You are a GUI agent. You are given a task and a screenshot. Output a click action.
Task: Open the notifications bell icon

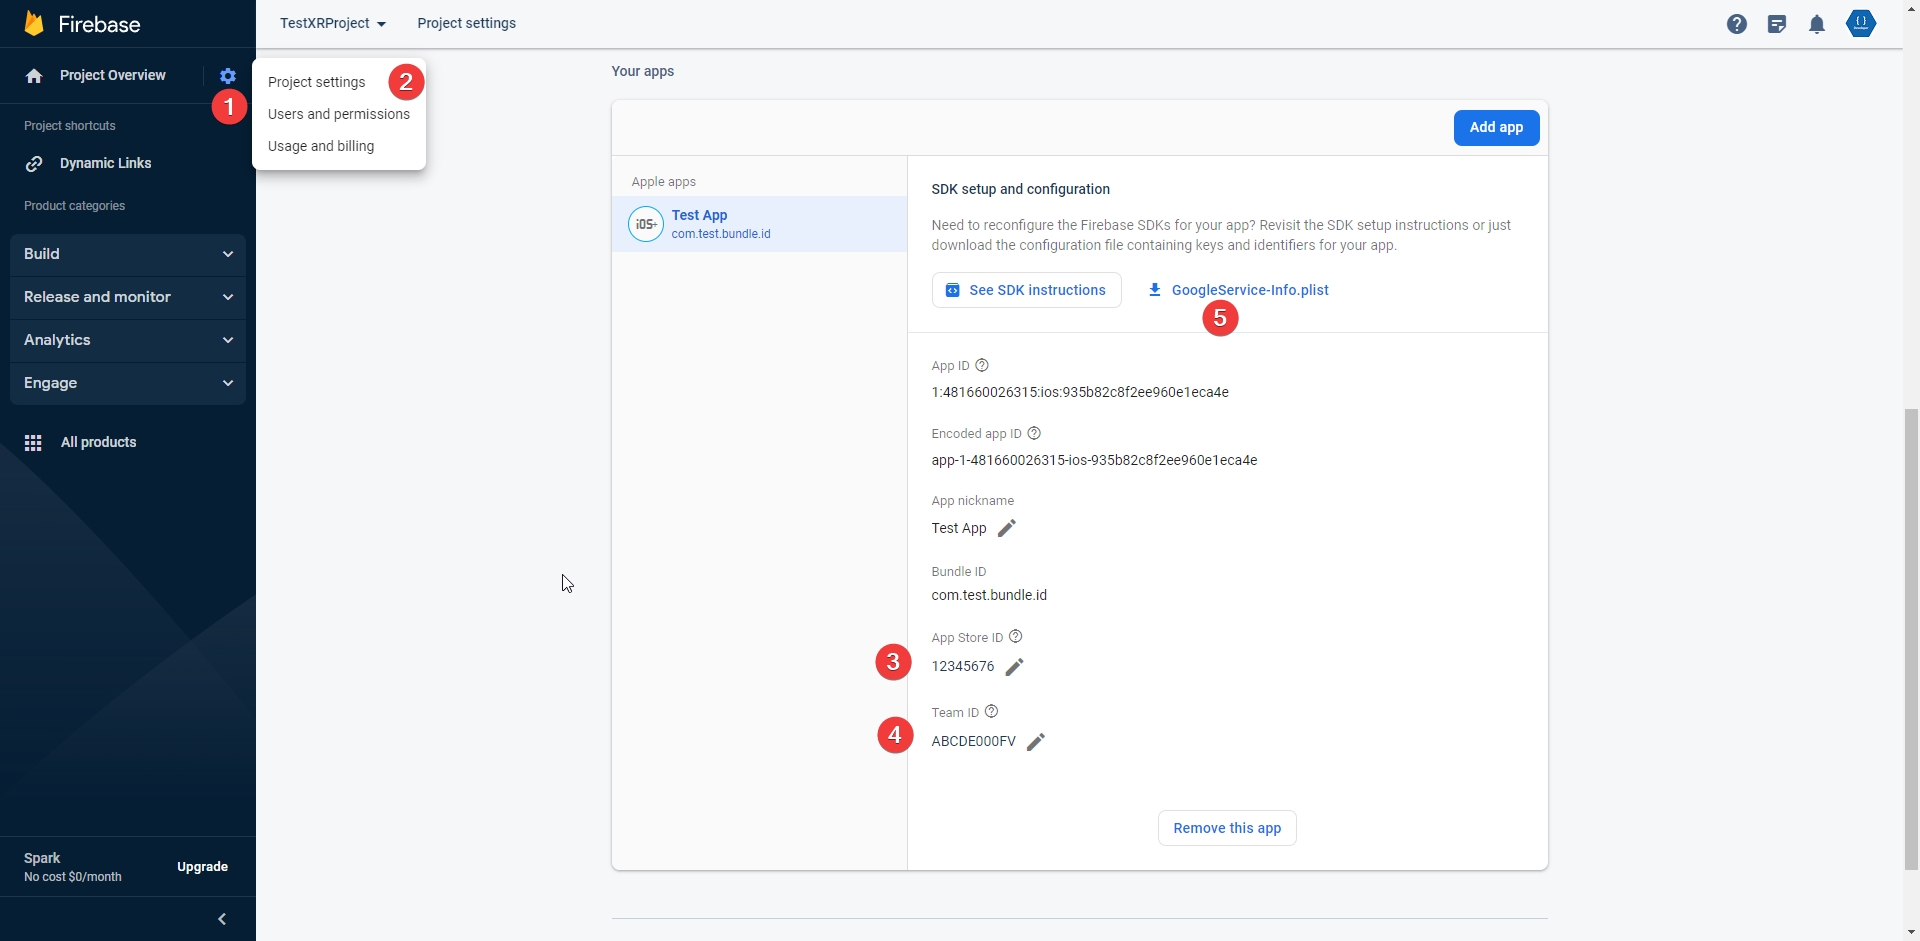[1816, 24]
